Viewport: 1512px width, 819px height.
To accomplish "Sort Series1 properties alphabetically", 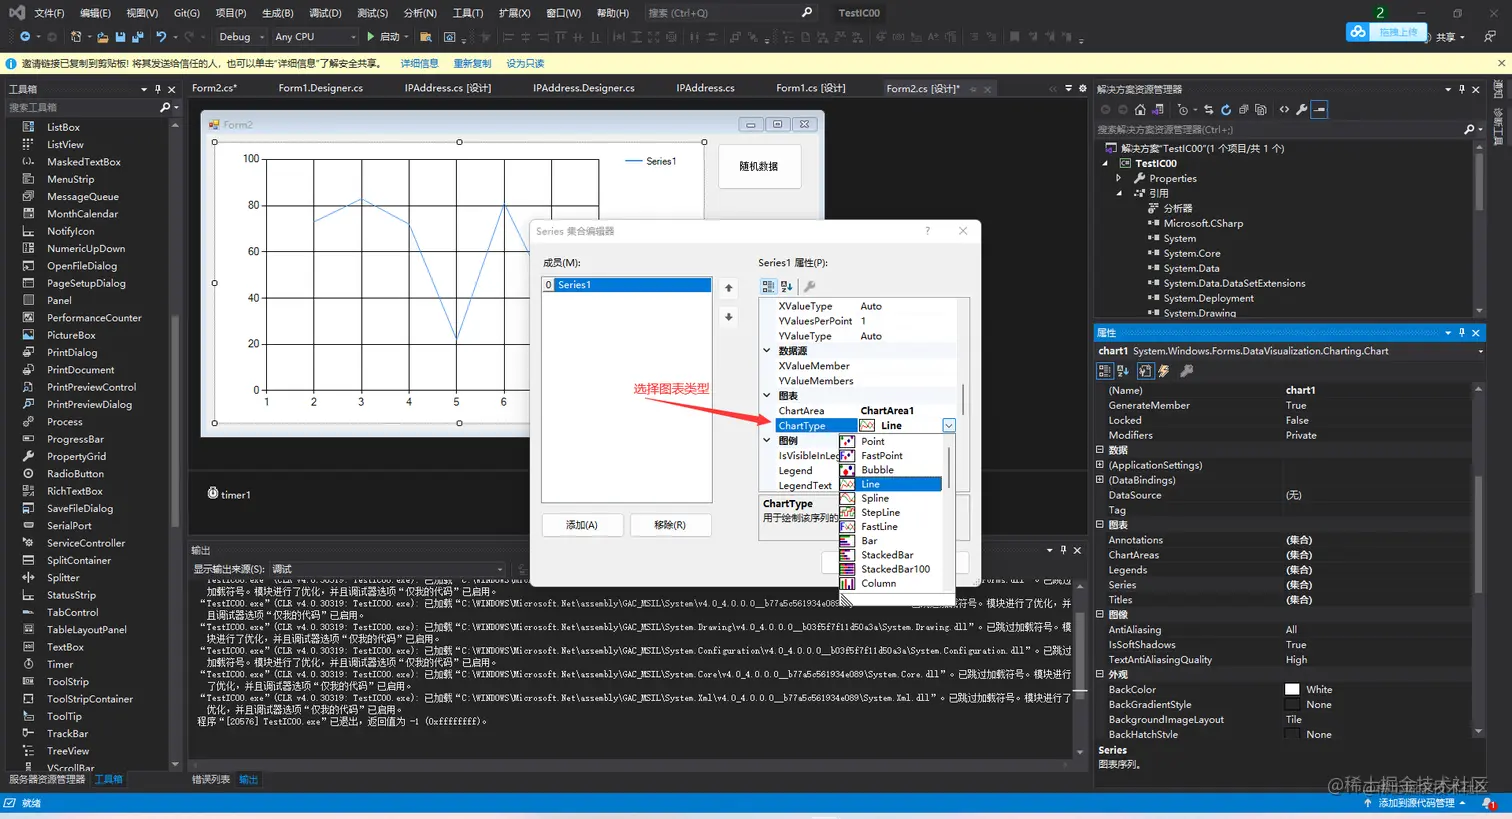I will tap(787, 286).
